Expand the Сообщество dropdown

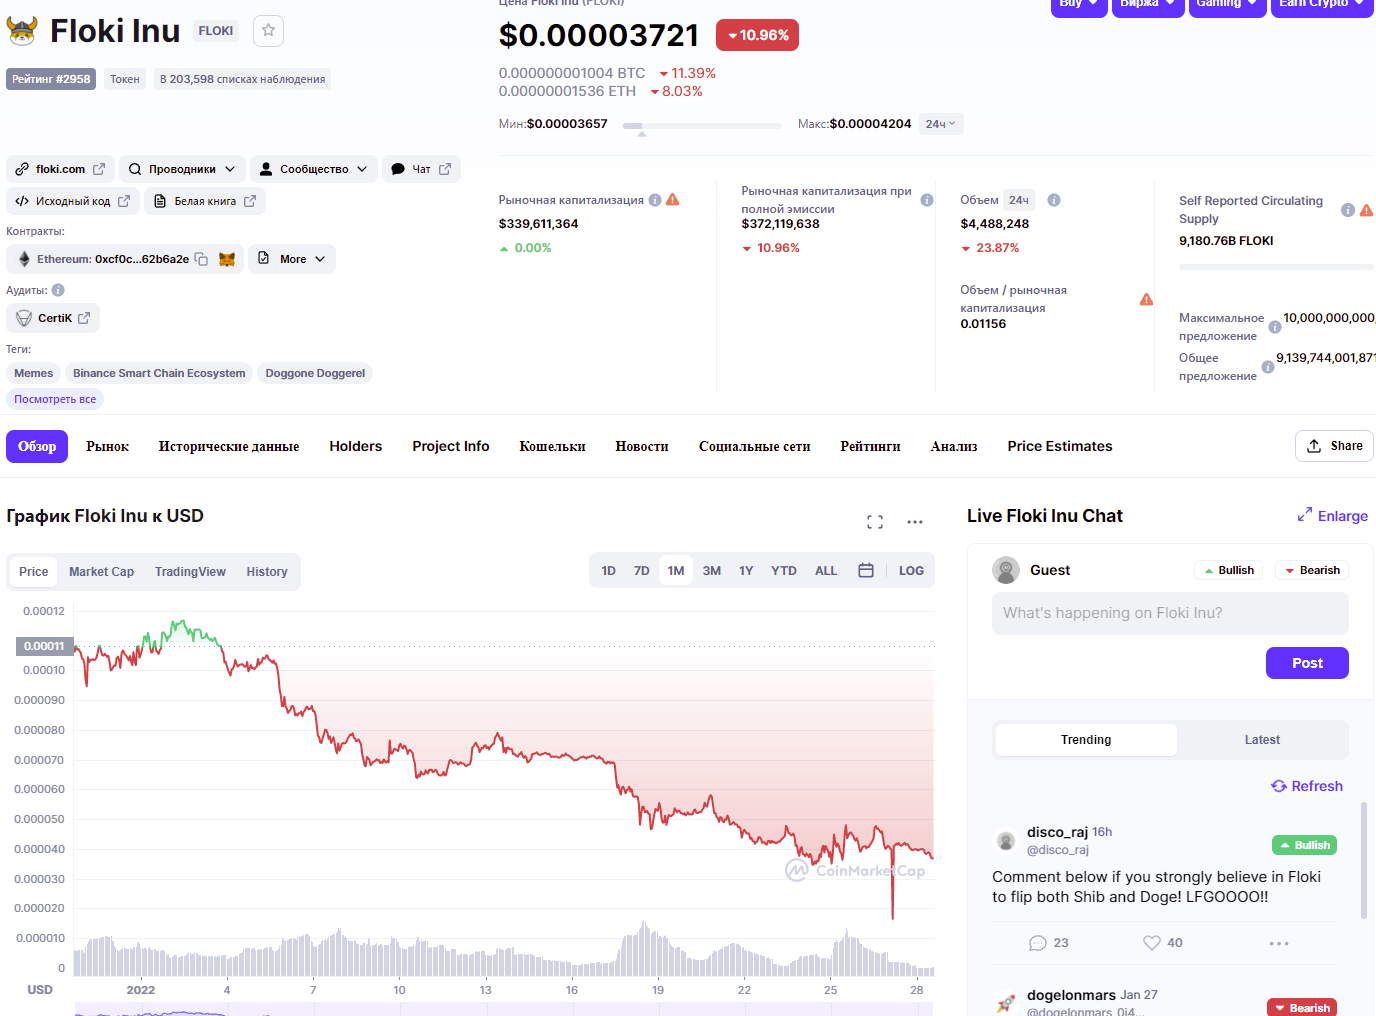(314, 169)
